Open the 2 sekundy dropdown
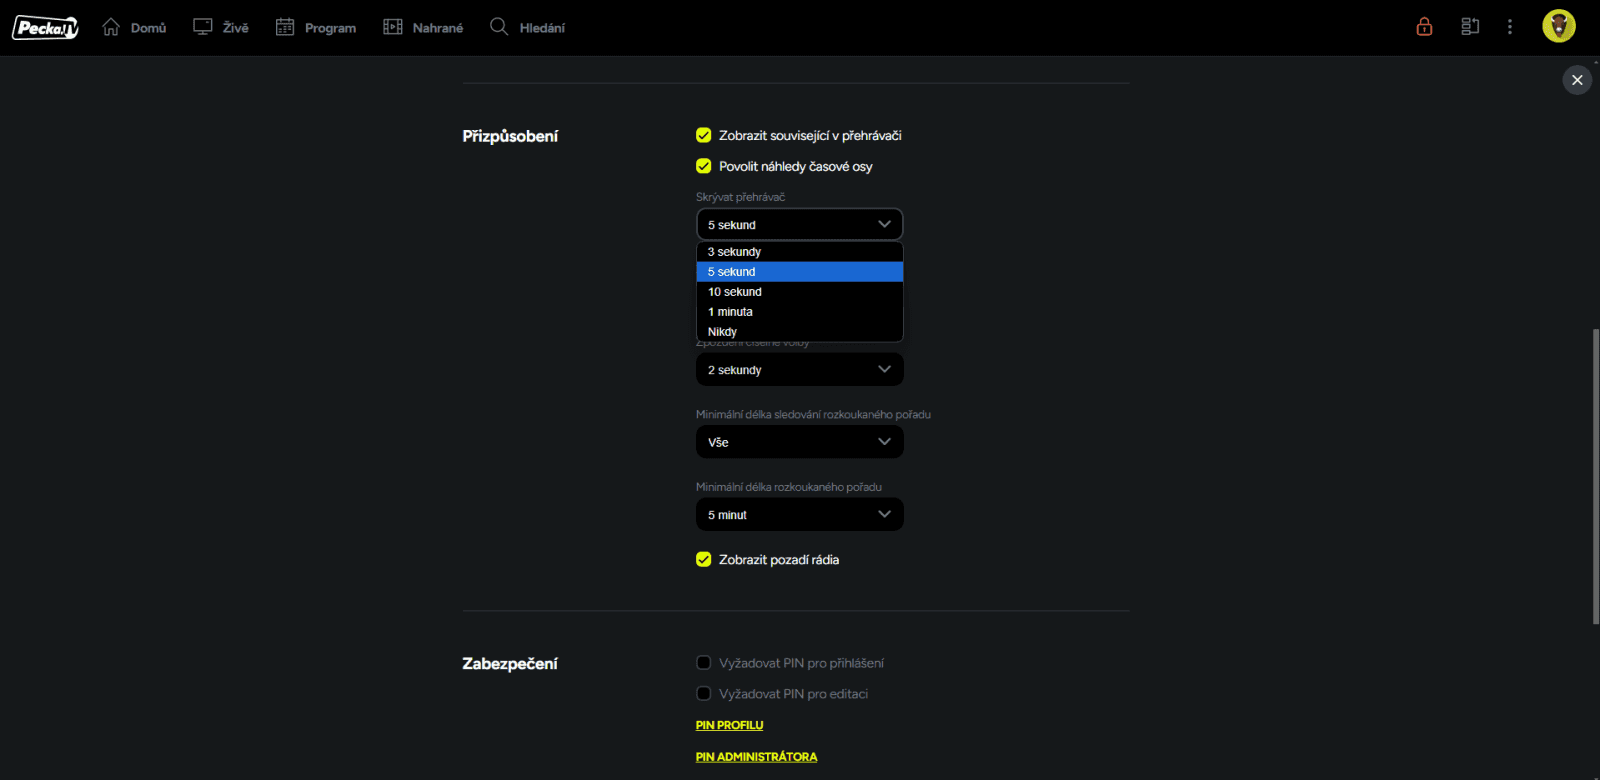 click(x=800, y=370)
